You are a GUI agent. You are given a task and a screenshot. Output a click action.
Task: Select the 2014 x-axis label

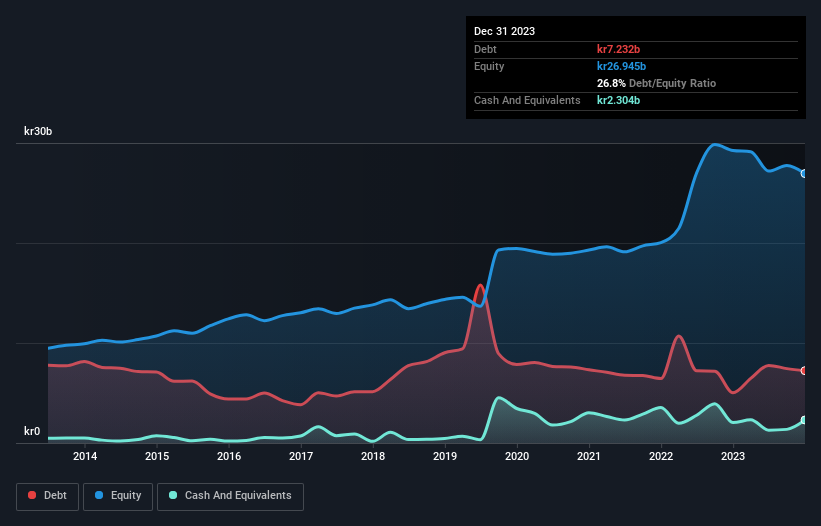(85, 456)
